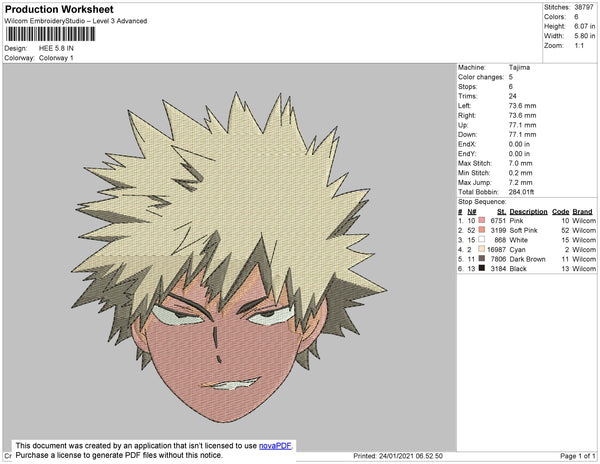Click the Dark Brown color swatch
This screenshot has height=464, width=600.
(482, 259)
